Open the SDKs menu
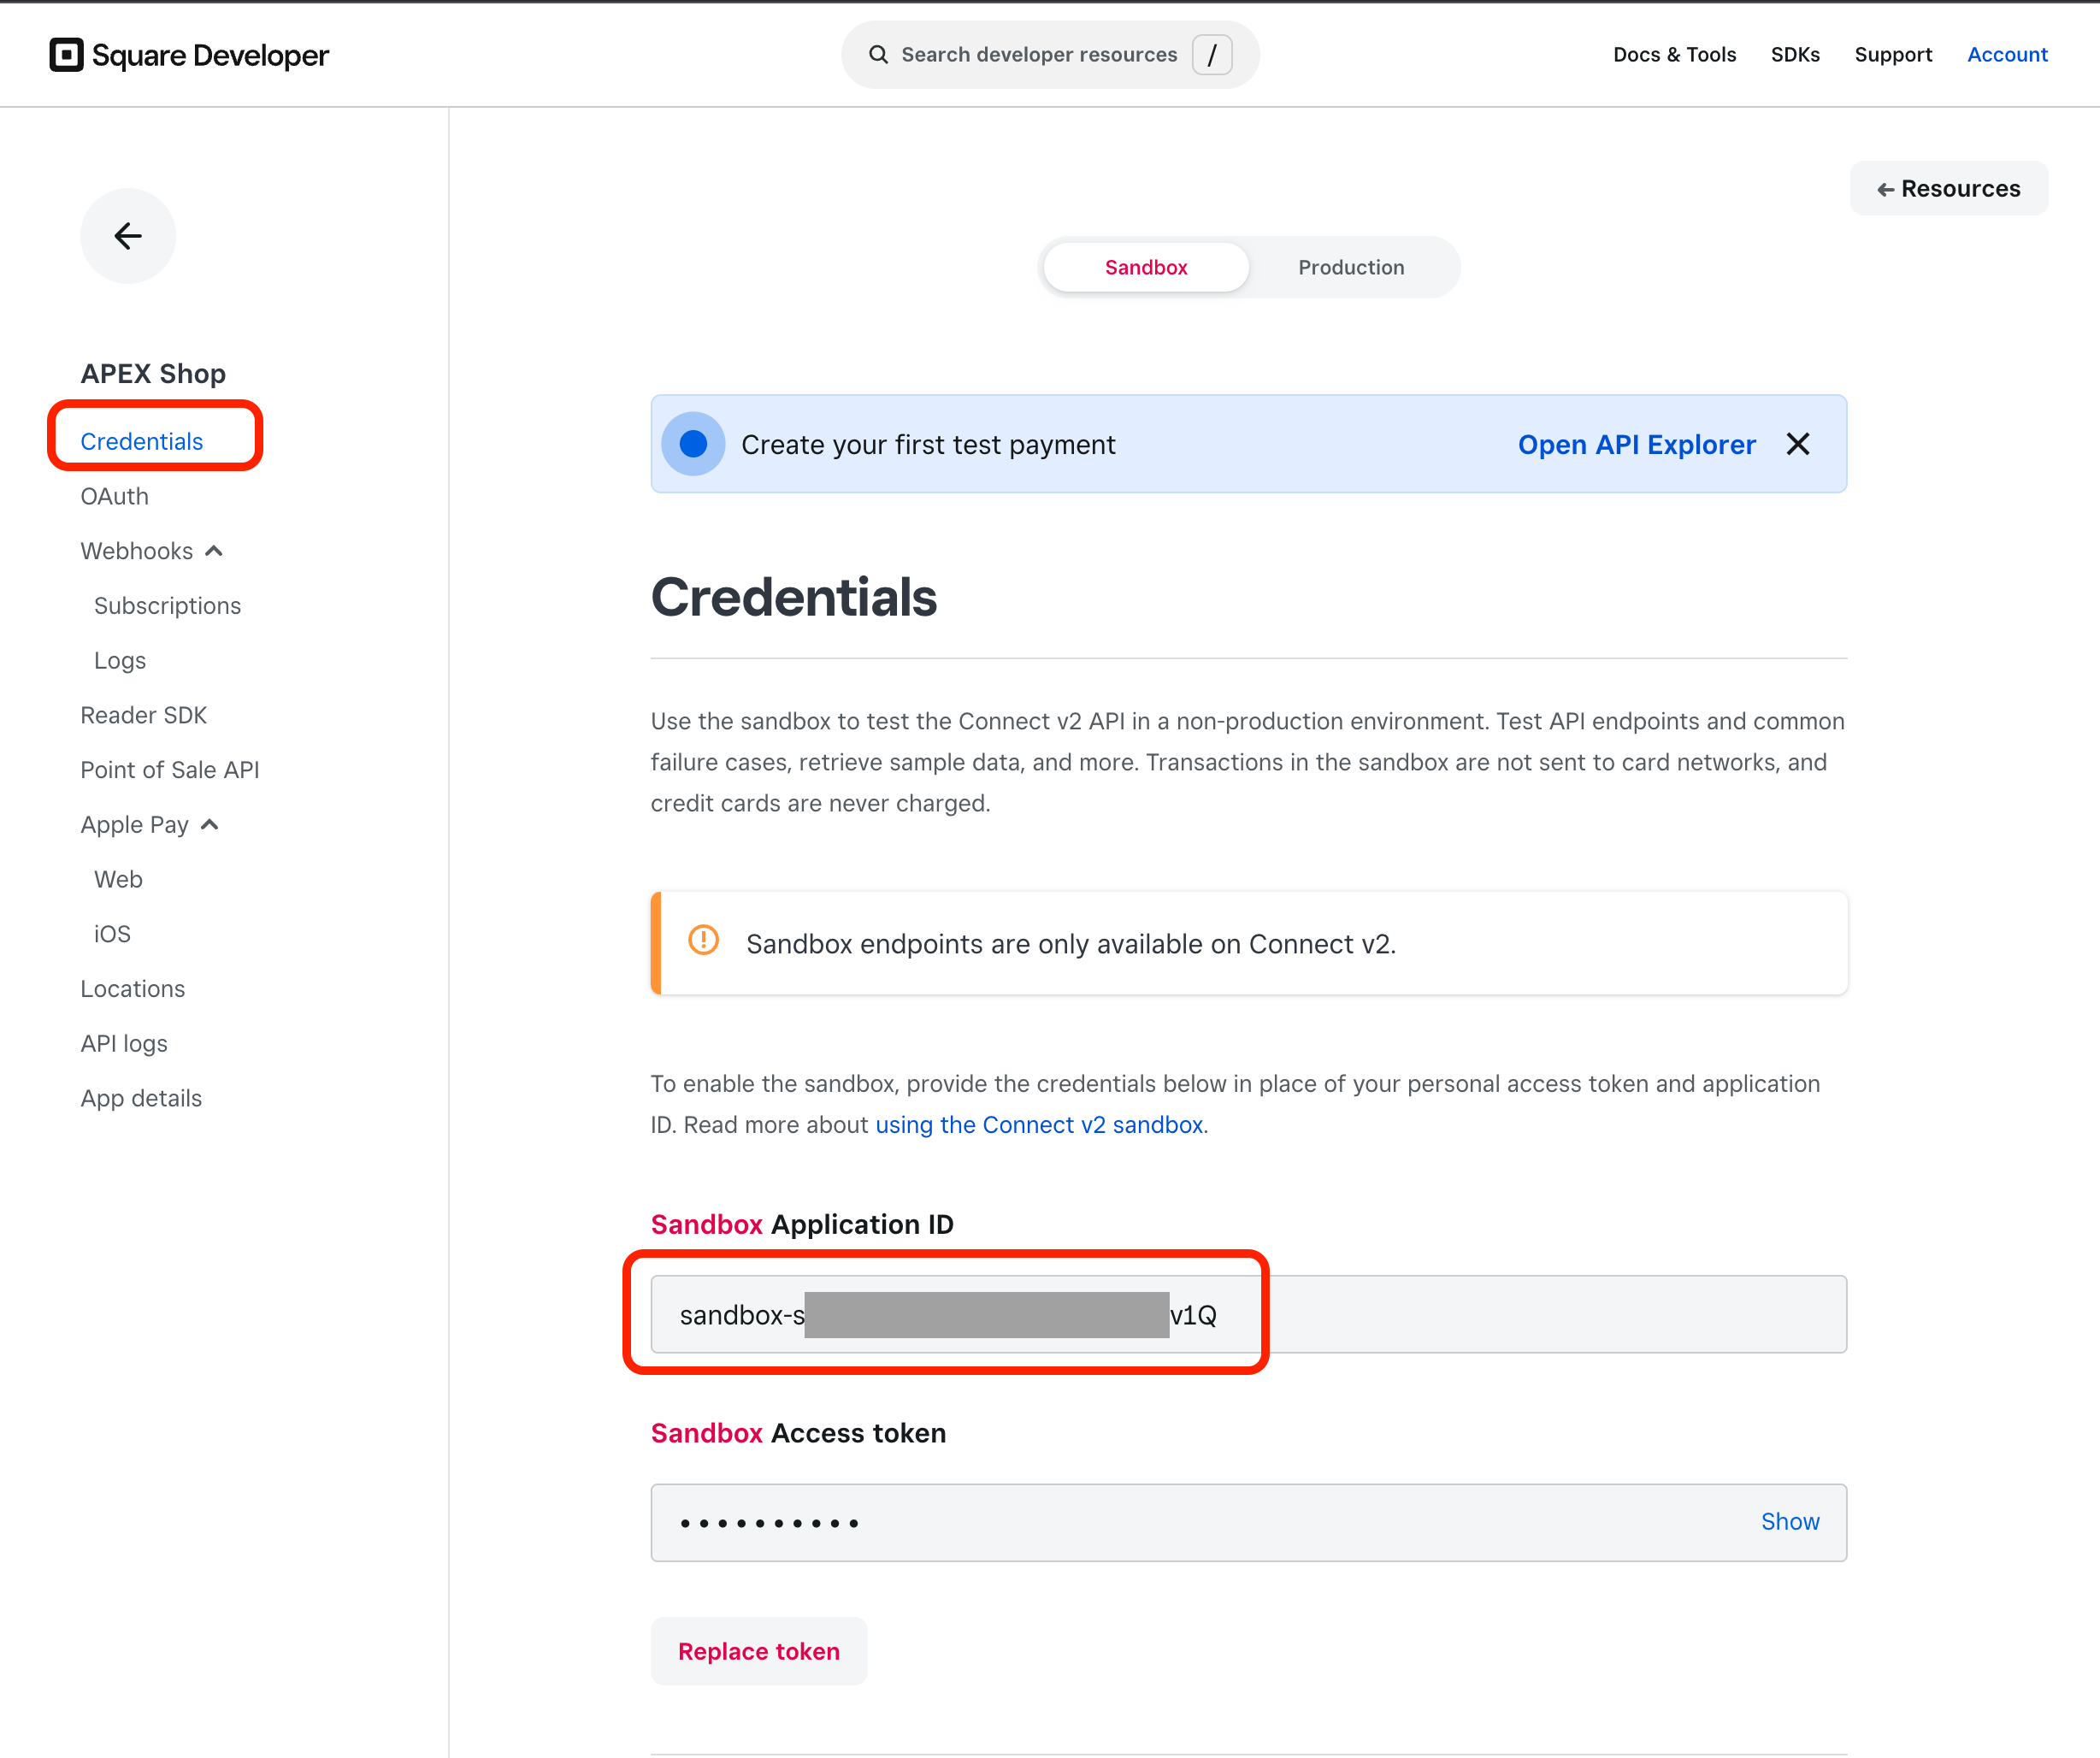The image size is (2100, 1758). click(x=1794, y=55)
